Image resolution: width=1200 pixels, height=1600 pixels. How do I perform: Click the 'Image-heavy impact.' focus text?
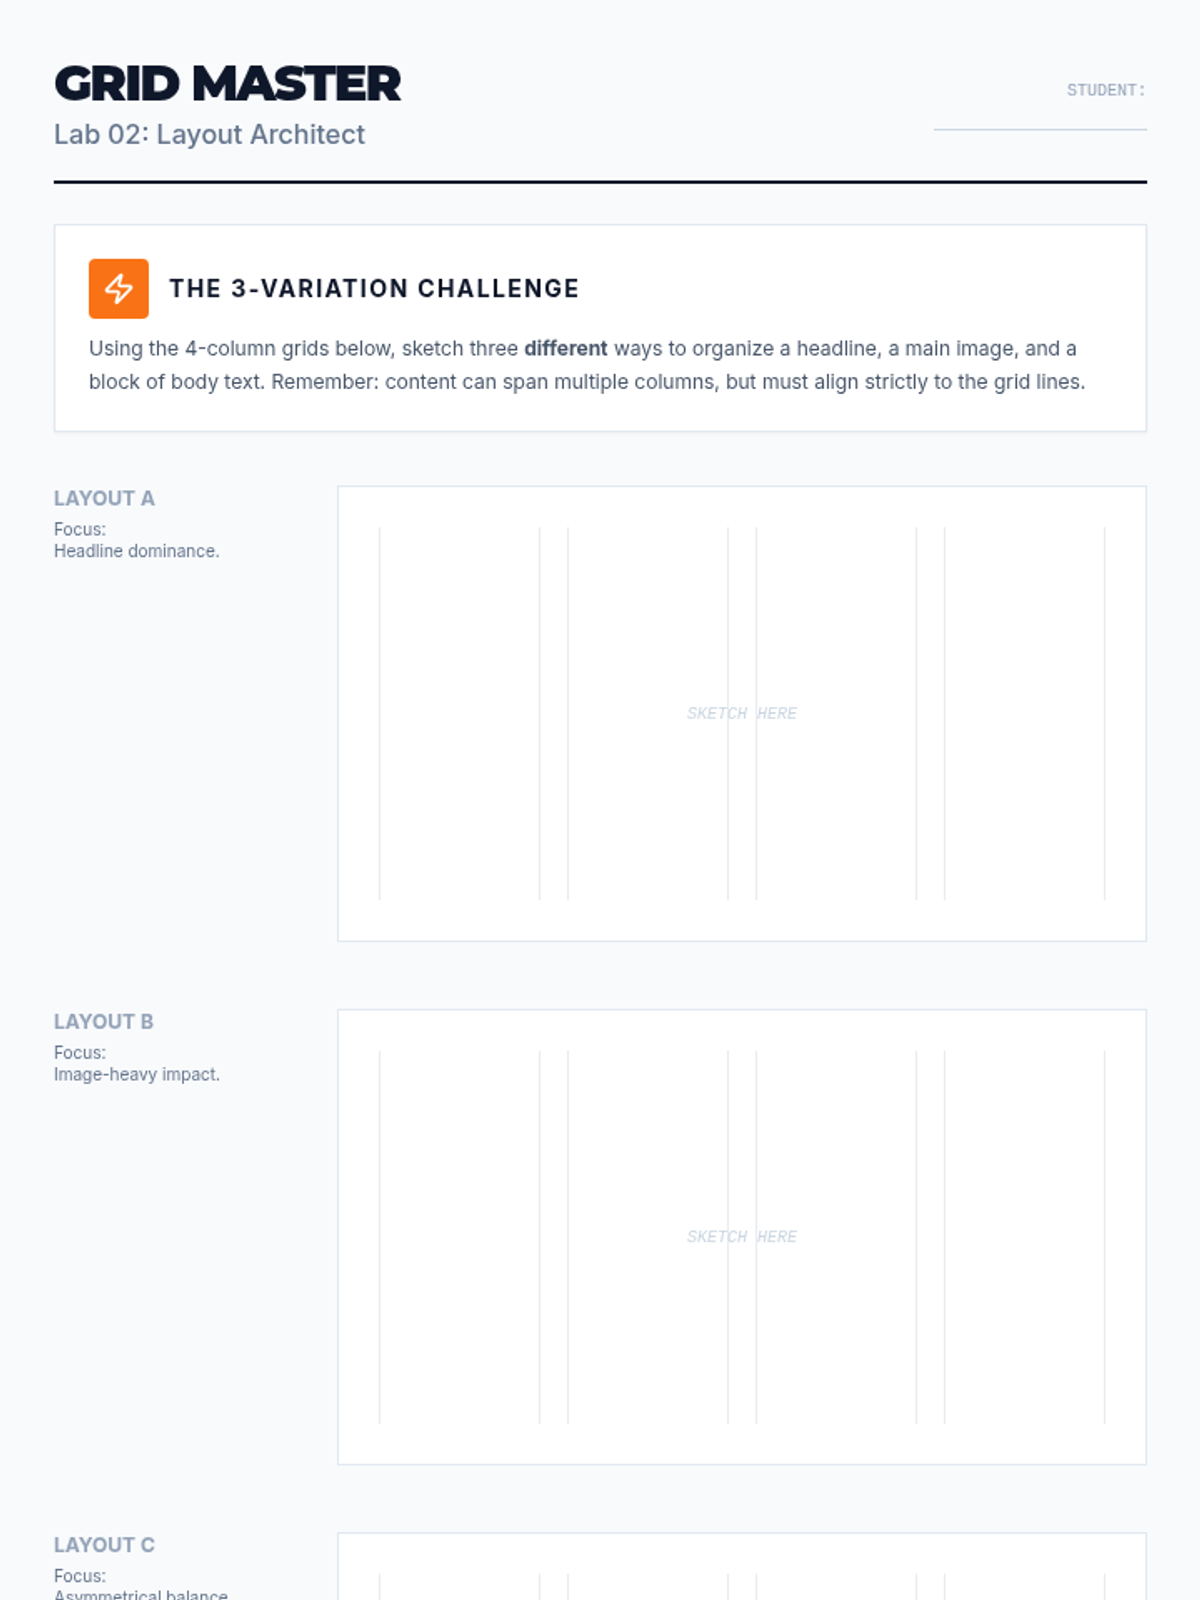tap(136, 1074)
